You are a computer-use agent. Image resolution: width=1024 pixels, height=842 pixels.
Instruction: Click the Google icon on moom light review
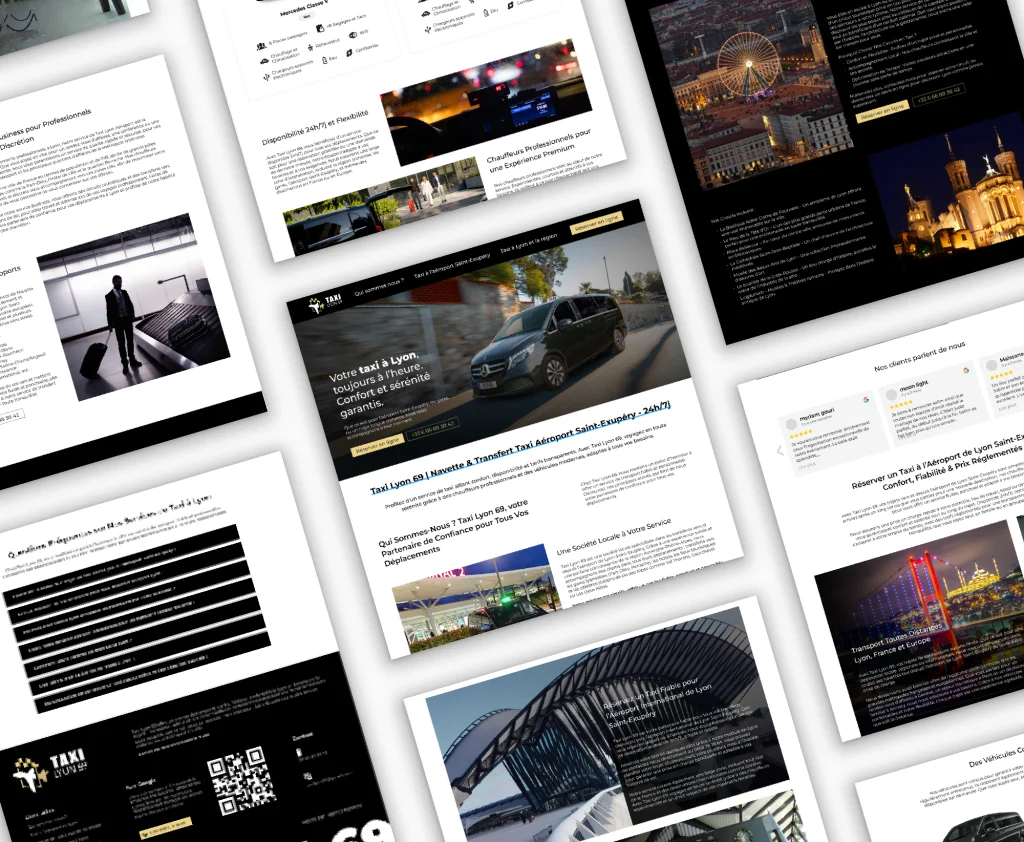967,370
